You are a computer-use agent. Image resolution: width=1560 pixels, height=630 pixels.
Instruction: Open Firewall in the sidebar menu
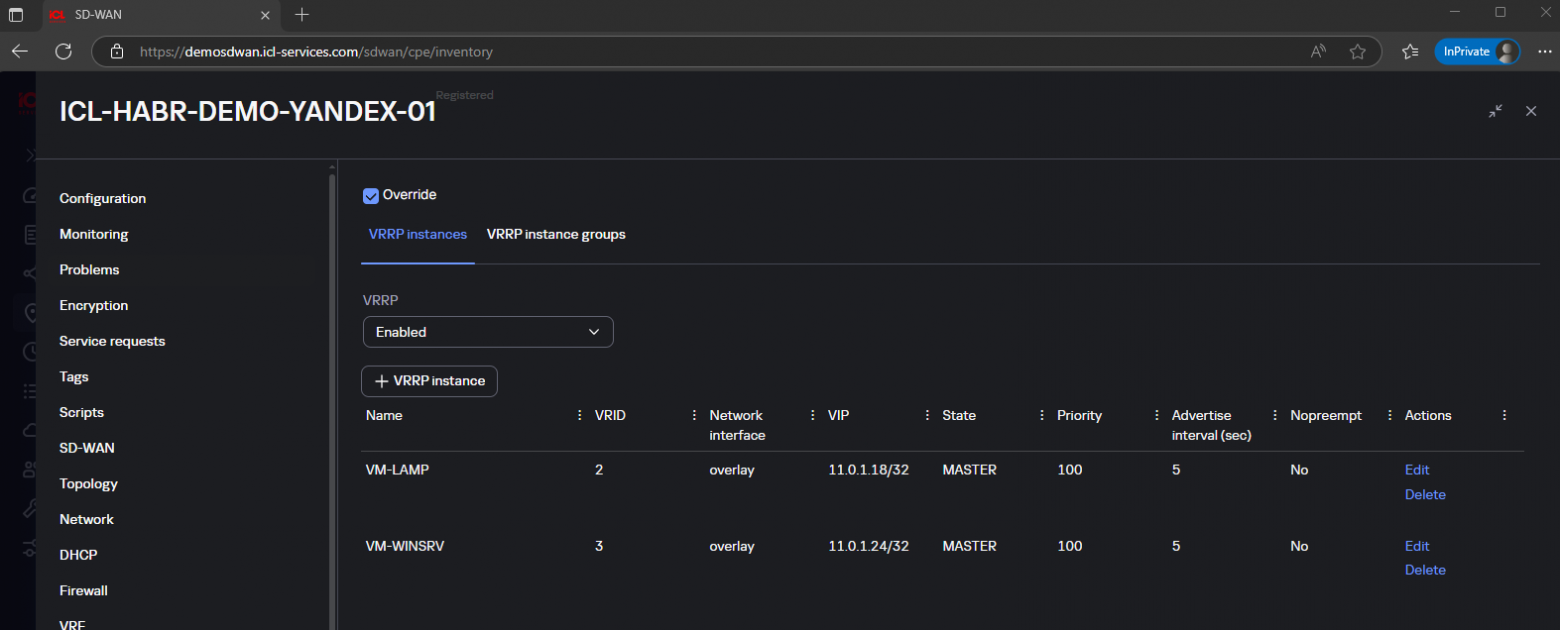pyautogui.click(x=83, y=590)
